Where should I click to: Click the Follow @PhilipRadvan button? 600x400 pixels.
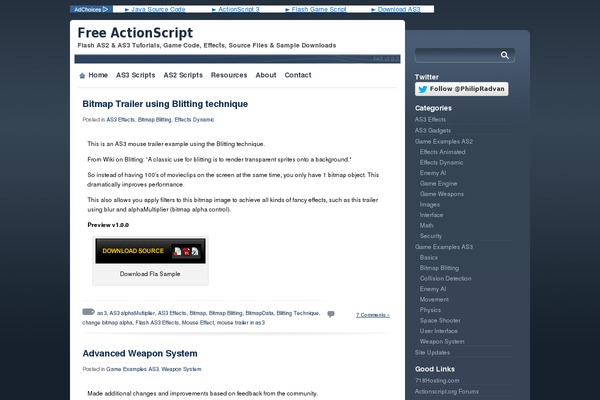461,89
